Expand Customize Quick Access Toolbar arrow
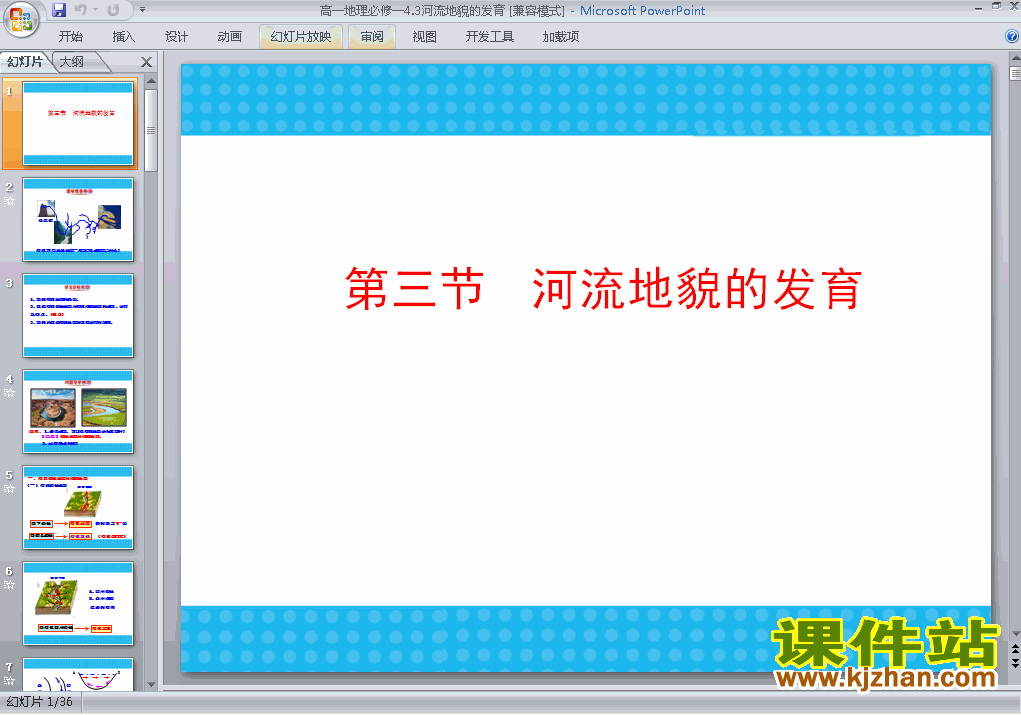This screenshot has height=715, width=1021. tap(142, 10)
